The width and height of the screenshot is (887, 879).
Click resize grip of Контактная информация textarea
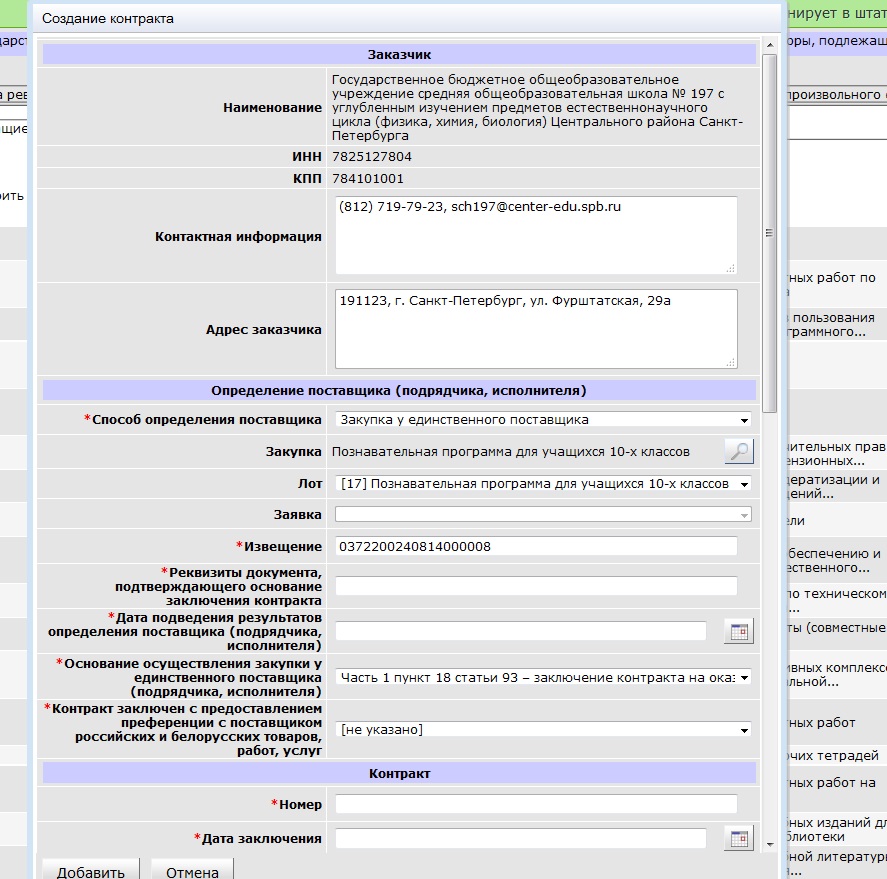coord(731,269)
